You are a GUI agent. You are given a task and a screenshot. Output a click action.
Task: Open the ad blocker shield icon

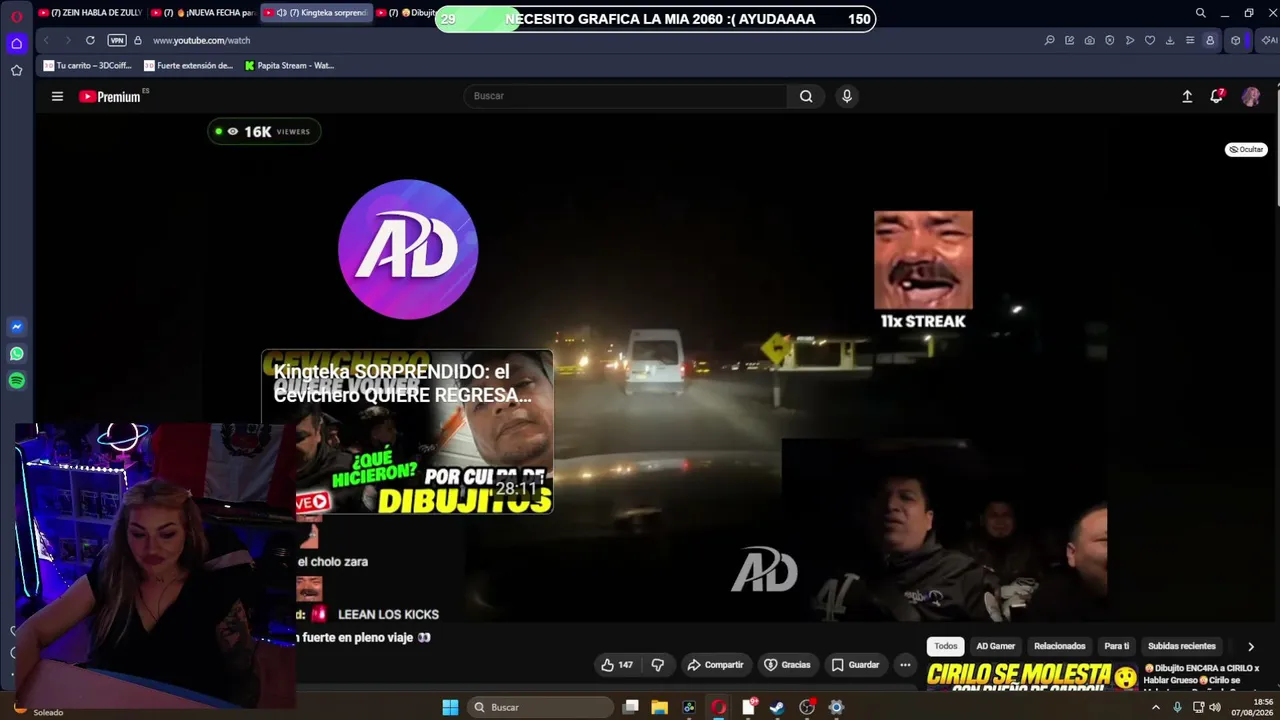click(1109, 40)
